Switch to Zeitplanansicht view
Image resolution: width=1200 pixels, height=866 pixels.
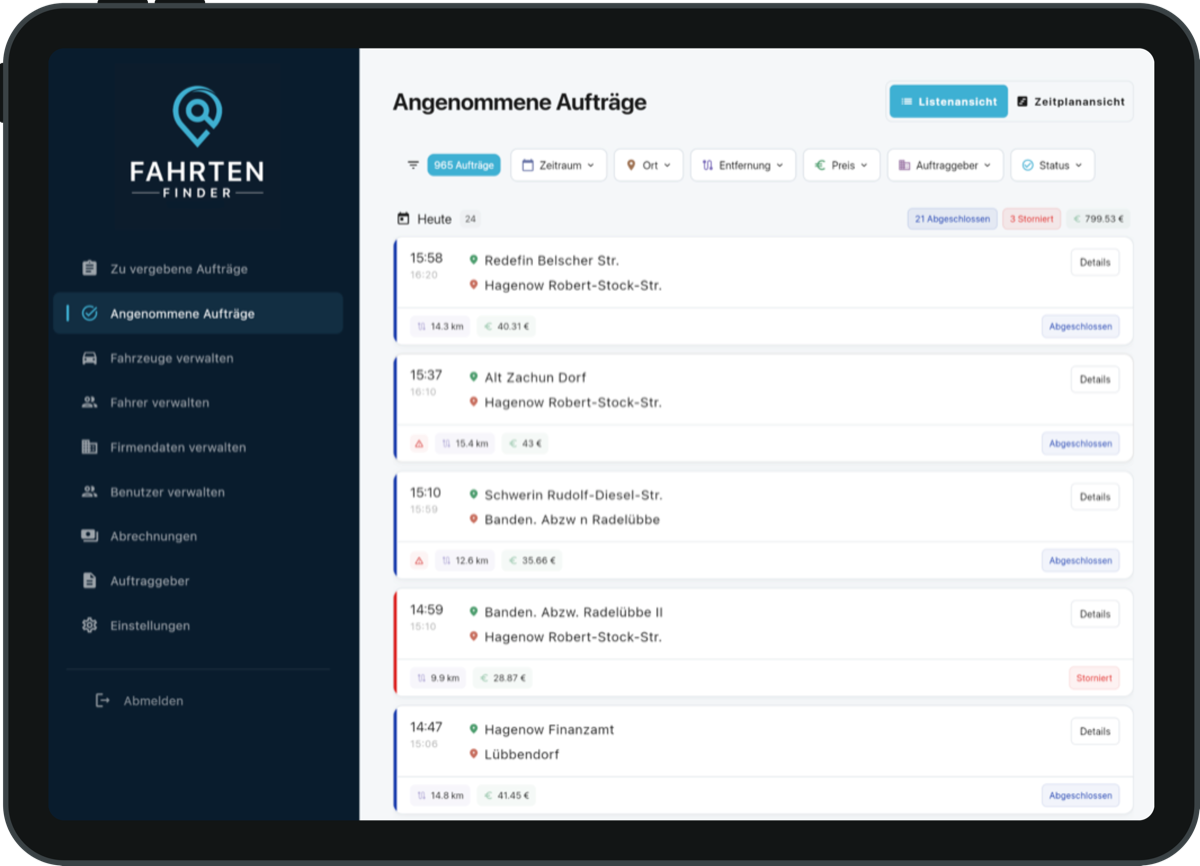tap(1070, 101)
